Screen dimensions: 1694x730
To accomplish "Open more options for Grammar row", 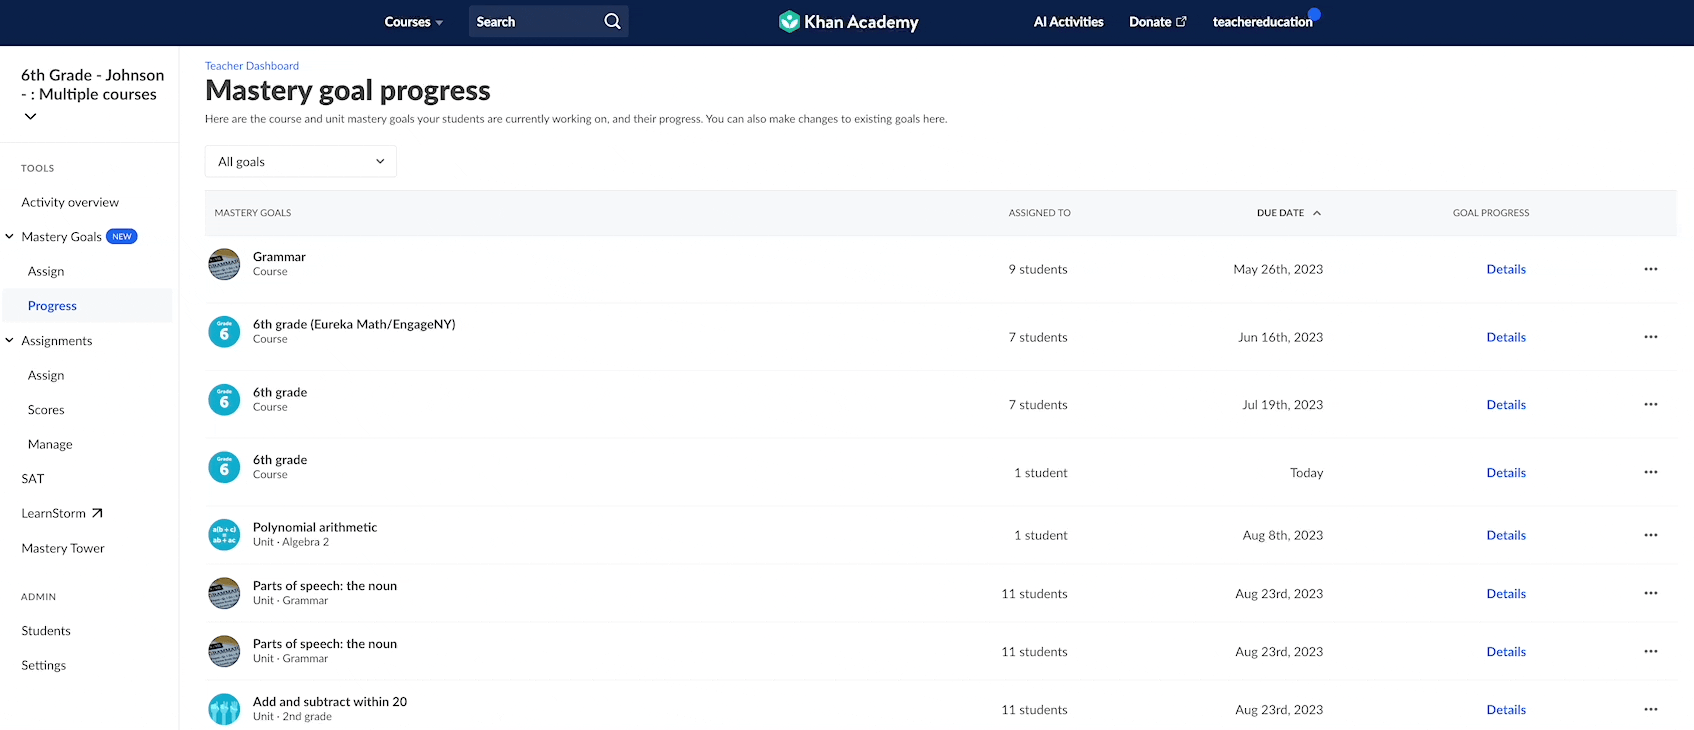I will point(1651,269).
